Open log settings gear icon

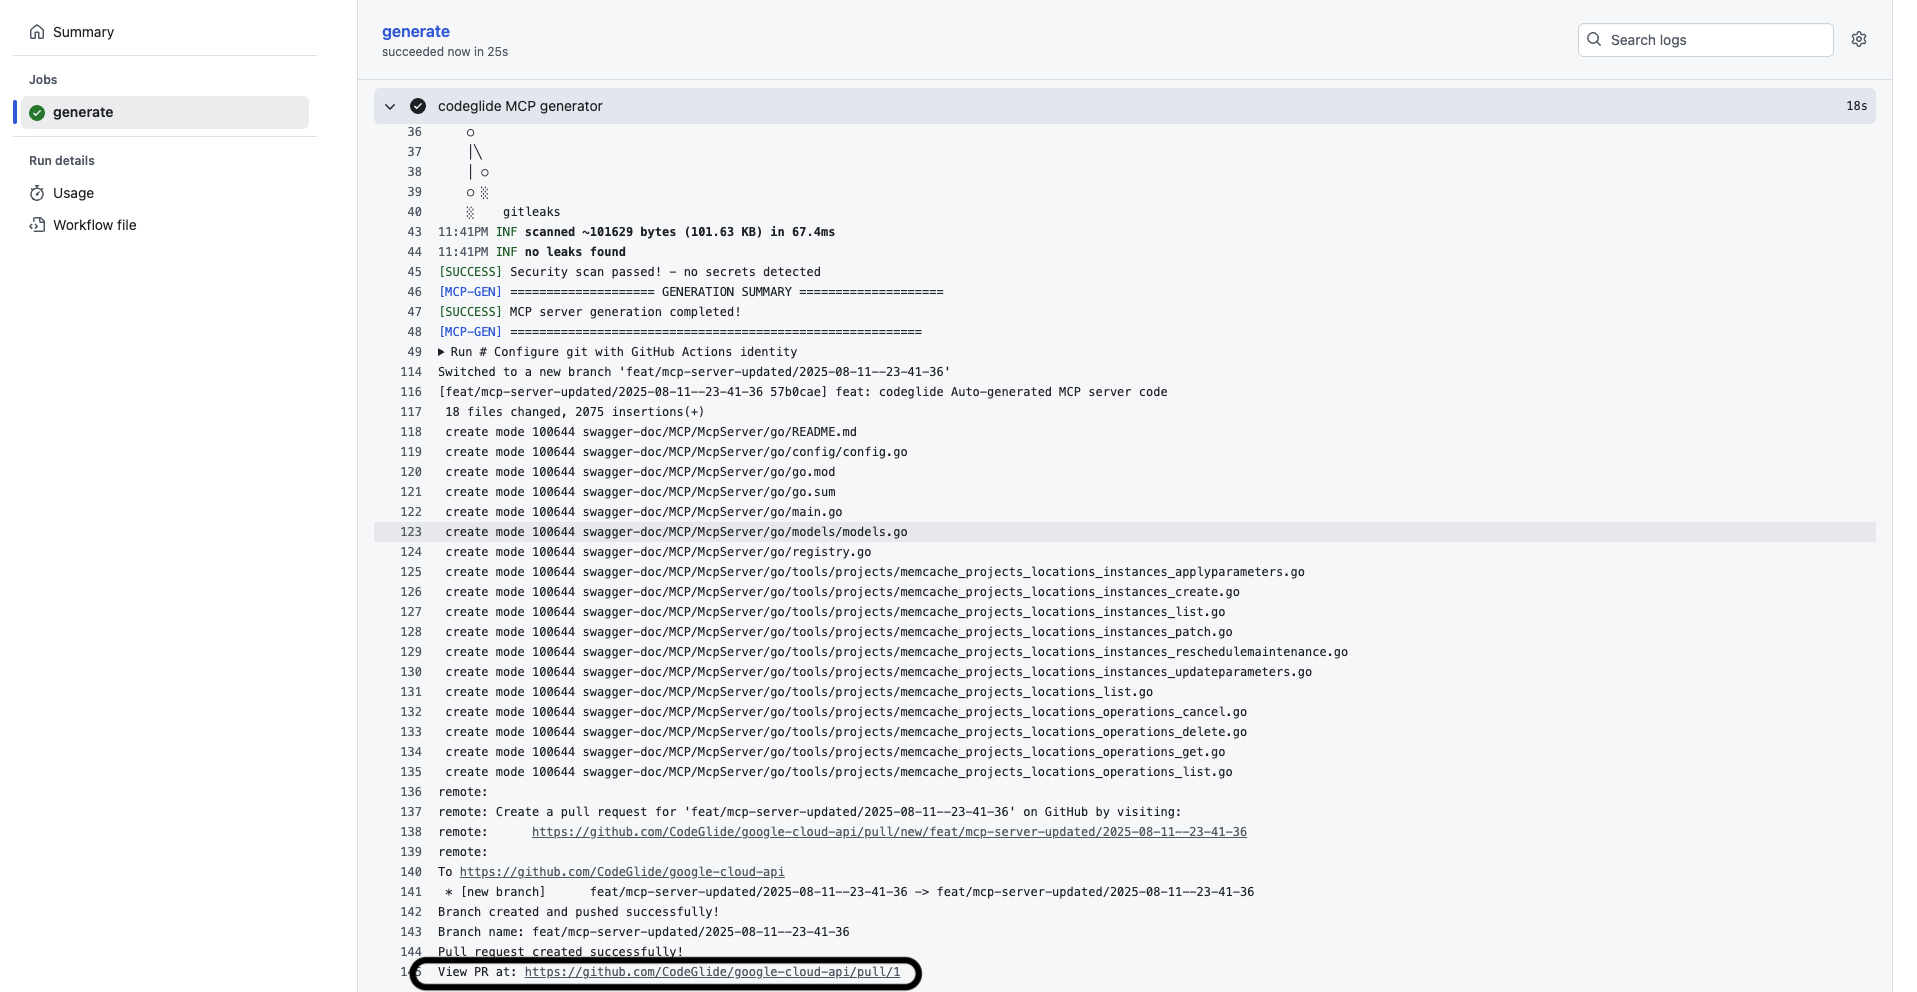click(x=1859, y=39)
